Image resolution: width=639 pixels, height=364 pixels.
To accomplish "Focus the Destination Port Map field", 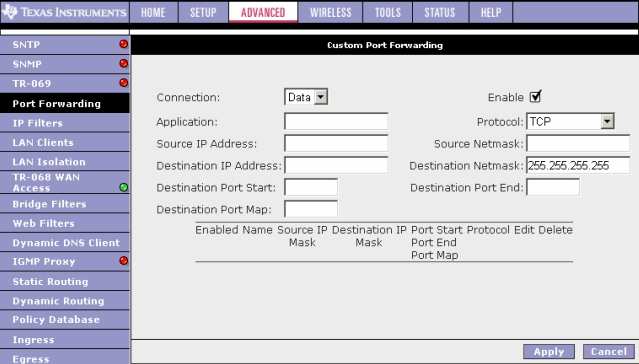I will coord(311,209).
